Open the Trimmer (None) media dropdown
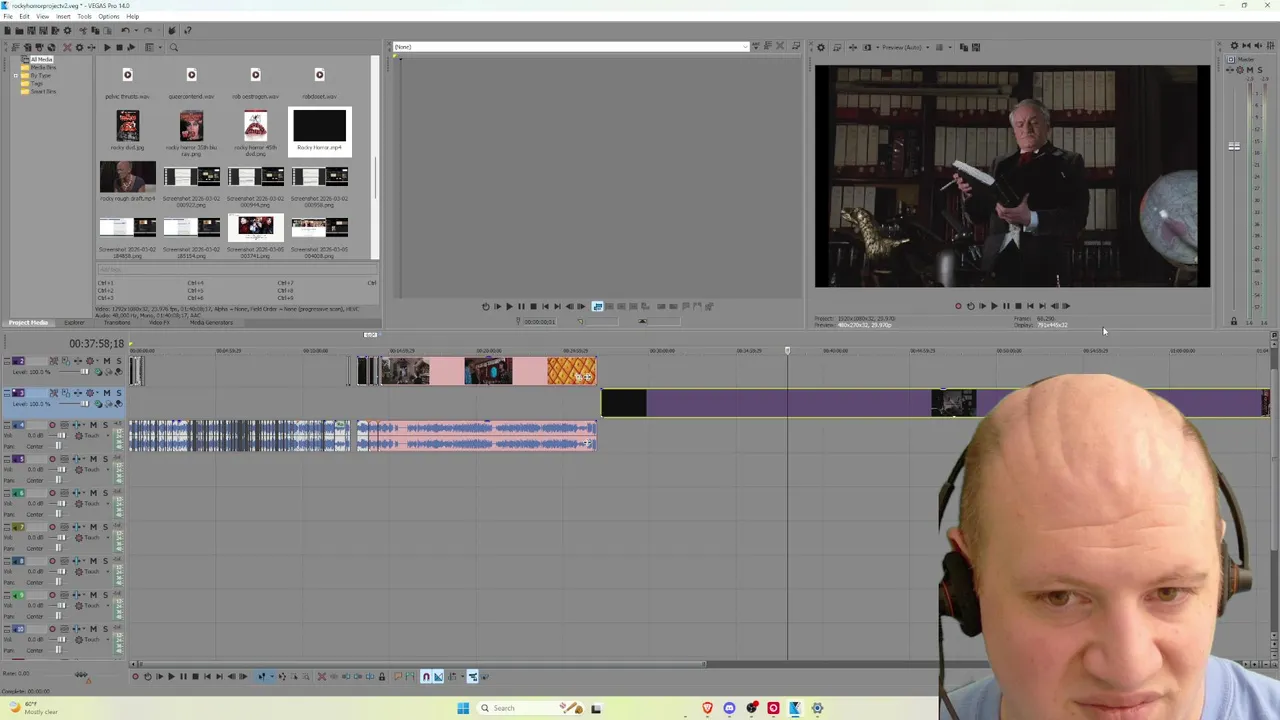The height and width of the screenshot is (720, 1280). tap(743, 47)
